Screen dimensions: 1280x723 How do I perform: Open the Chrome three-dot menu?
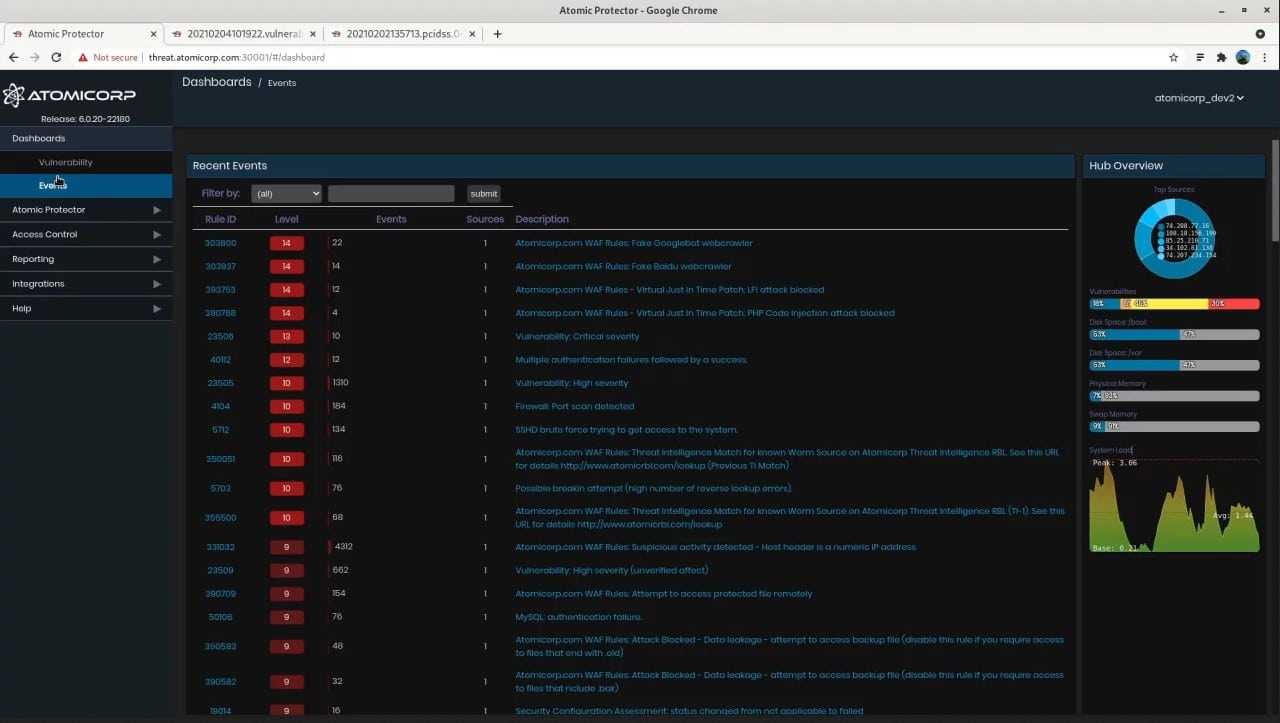pos(1264,58)
